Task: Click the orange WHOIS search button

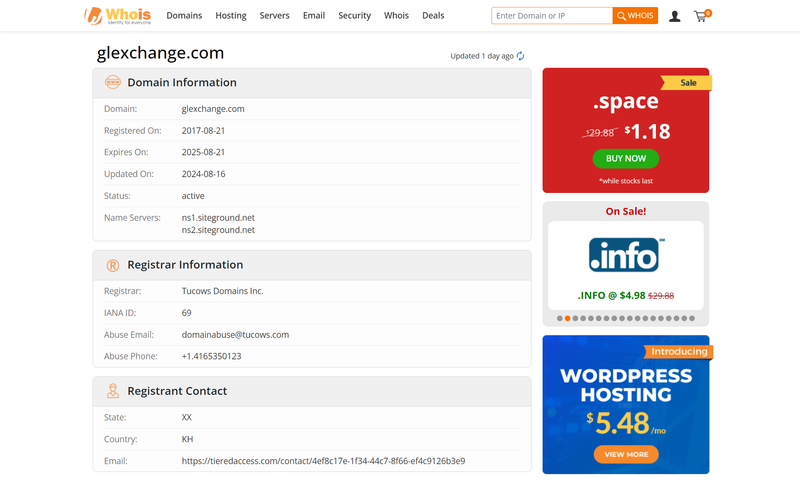Action: (635, 16)
